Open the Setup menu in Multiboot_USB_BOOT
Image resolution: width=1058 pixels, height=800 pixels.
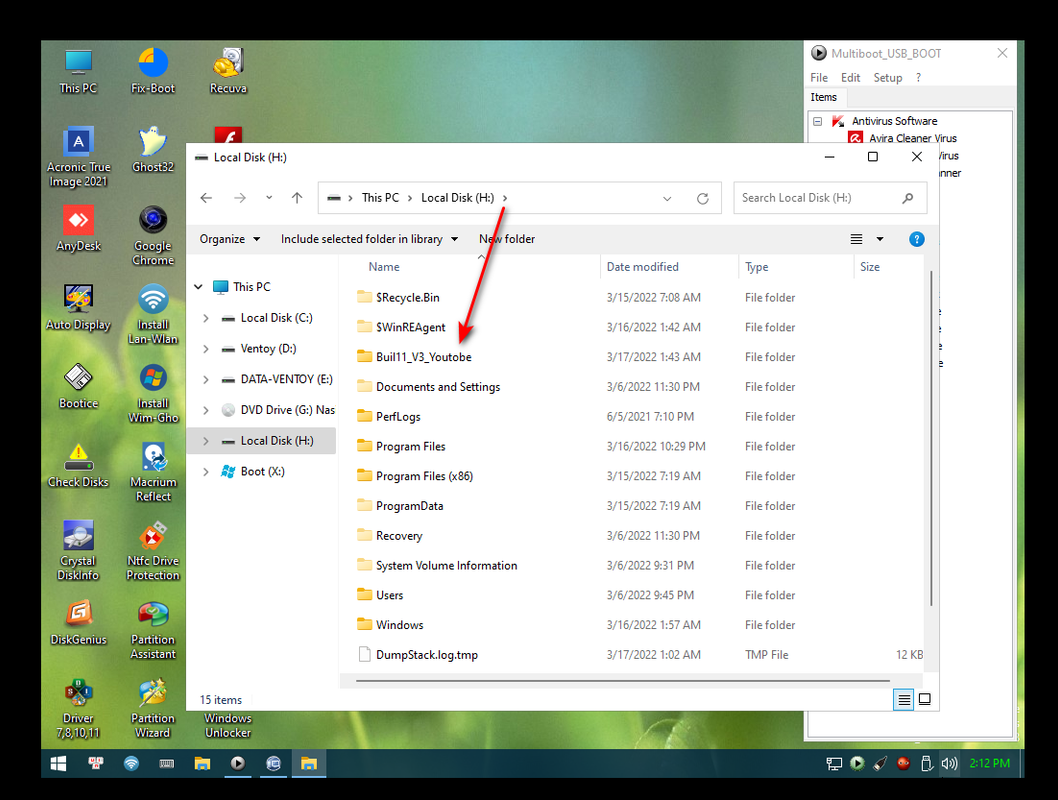pos(887,78)
